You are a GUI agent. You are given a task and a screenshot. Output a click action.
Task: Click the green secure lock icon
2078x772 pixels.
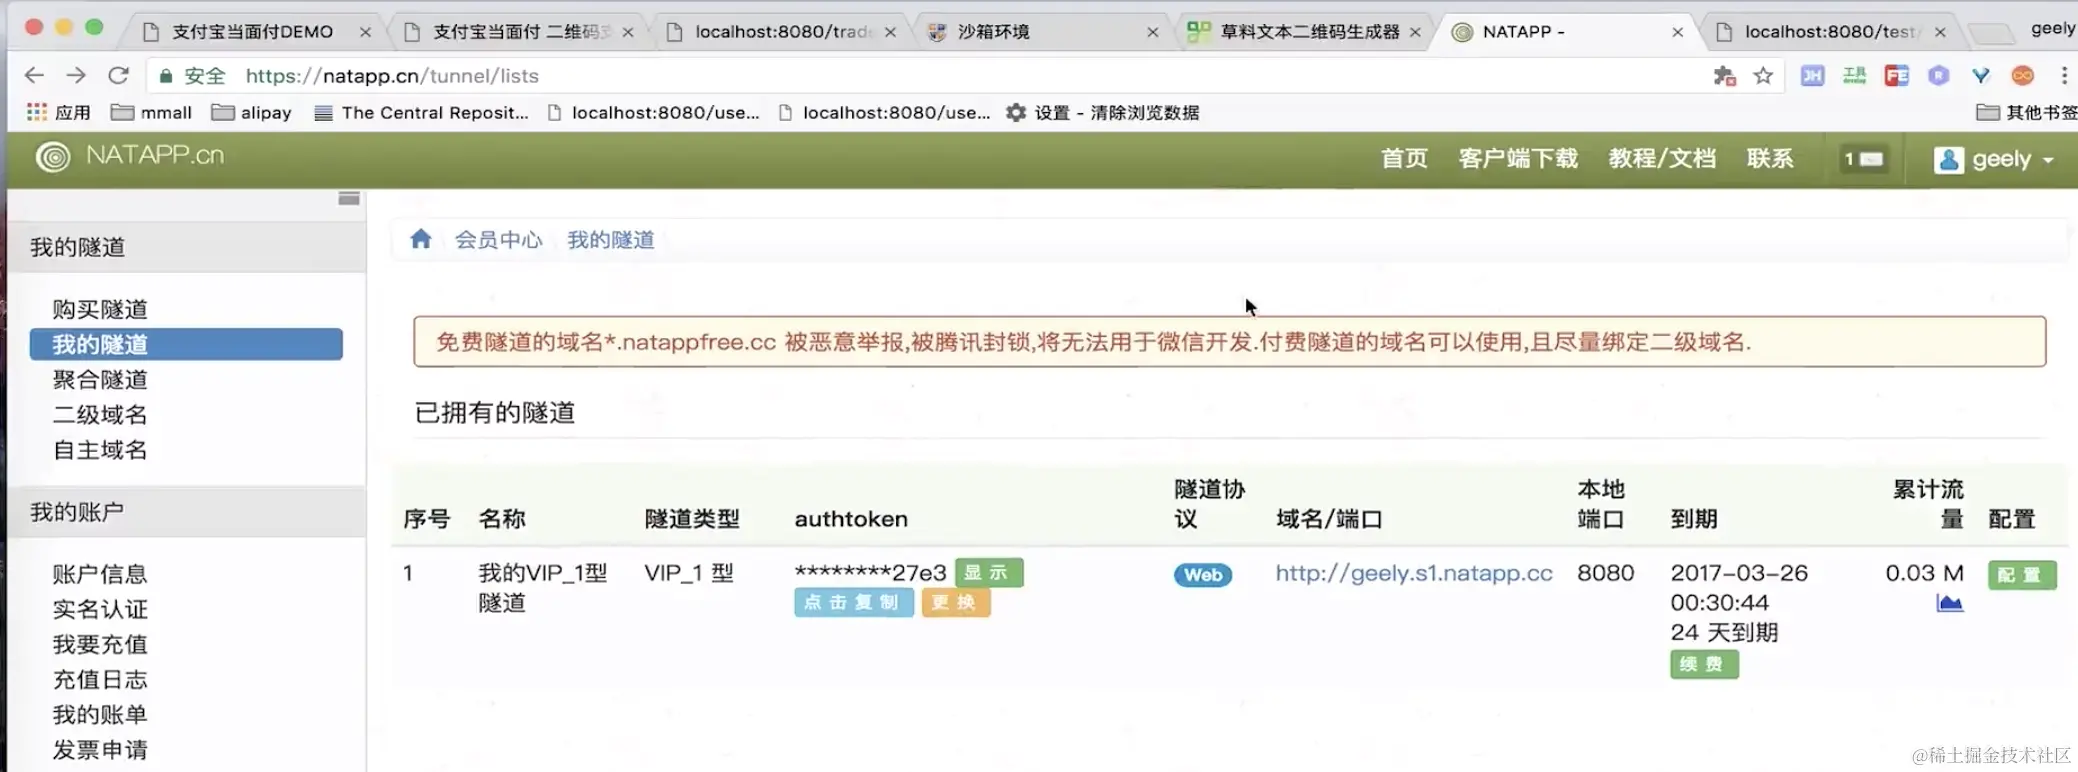(166, 76)
